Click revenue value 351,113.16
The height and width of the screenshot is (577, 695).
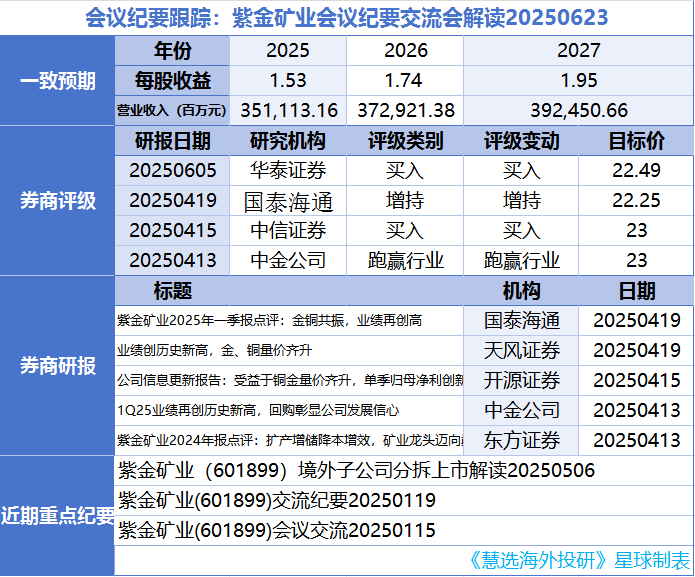[x=289, y=110]
